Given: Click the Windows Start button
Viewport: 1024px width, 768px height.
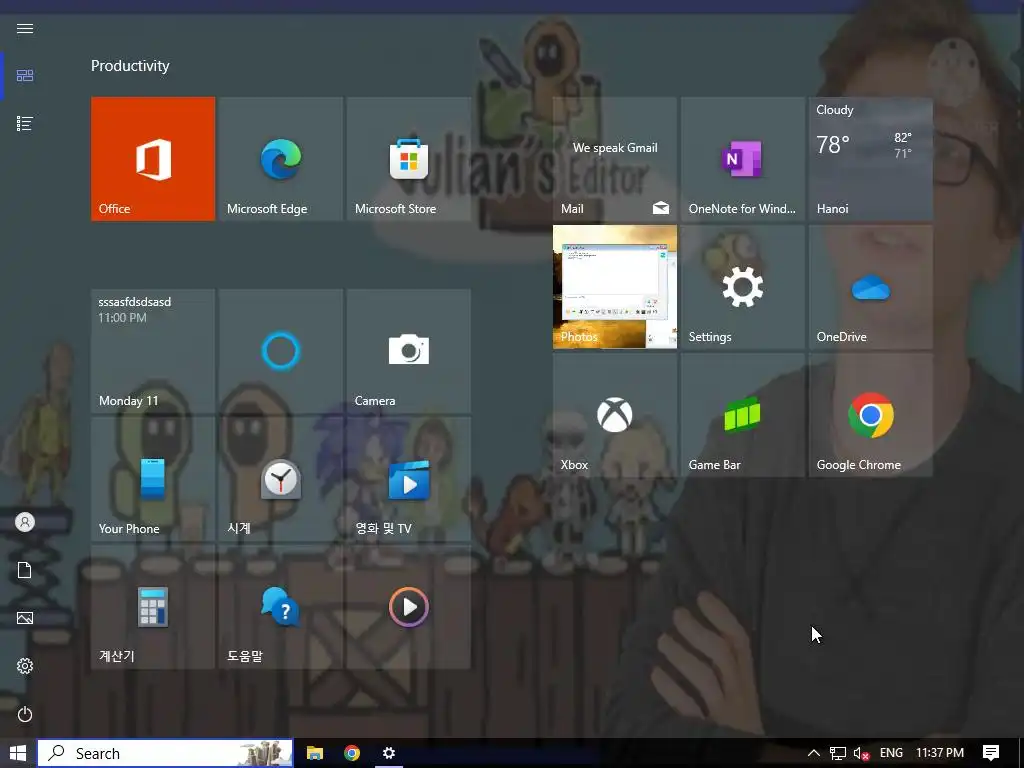Looking at the screenshot, I should tap(18, 753).
